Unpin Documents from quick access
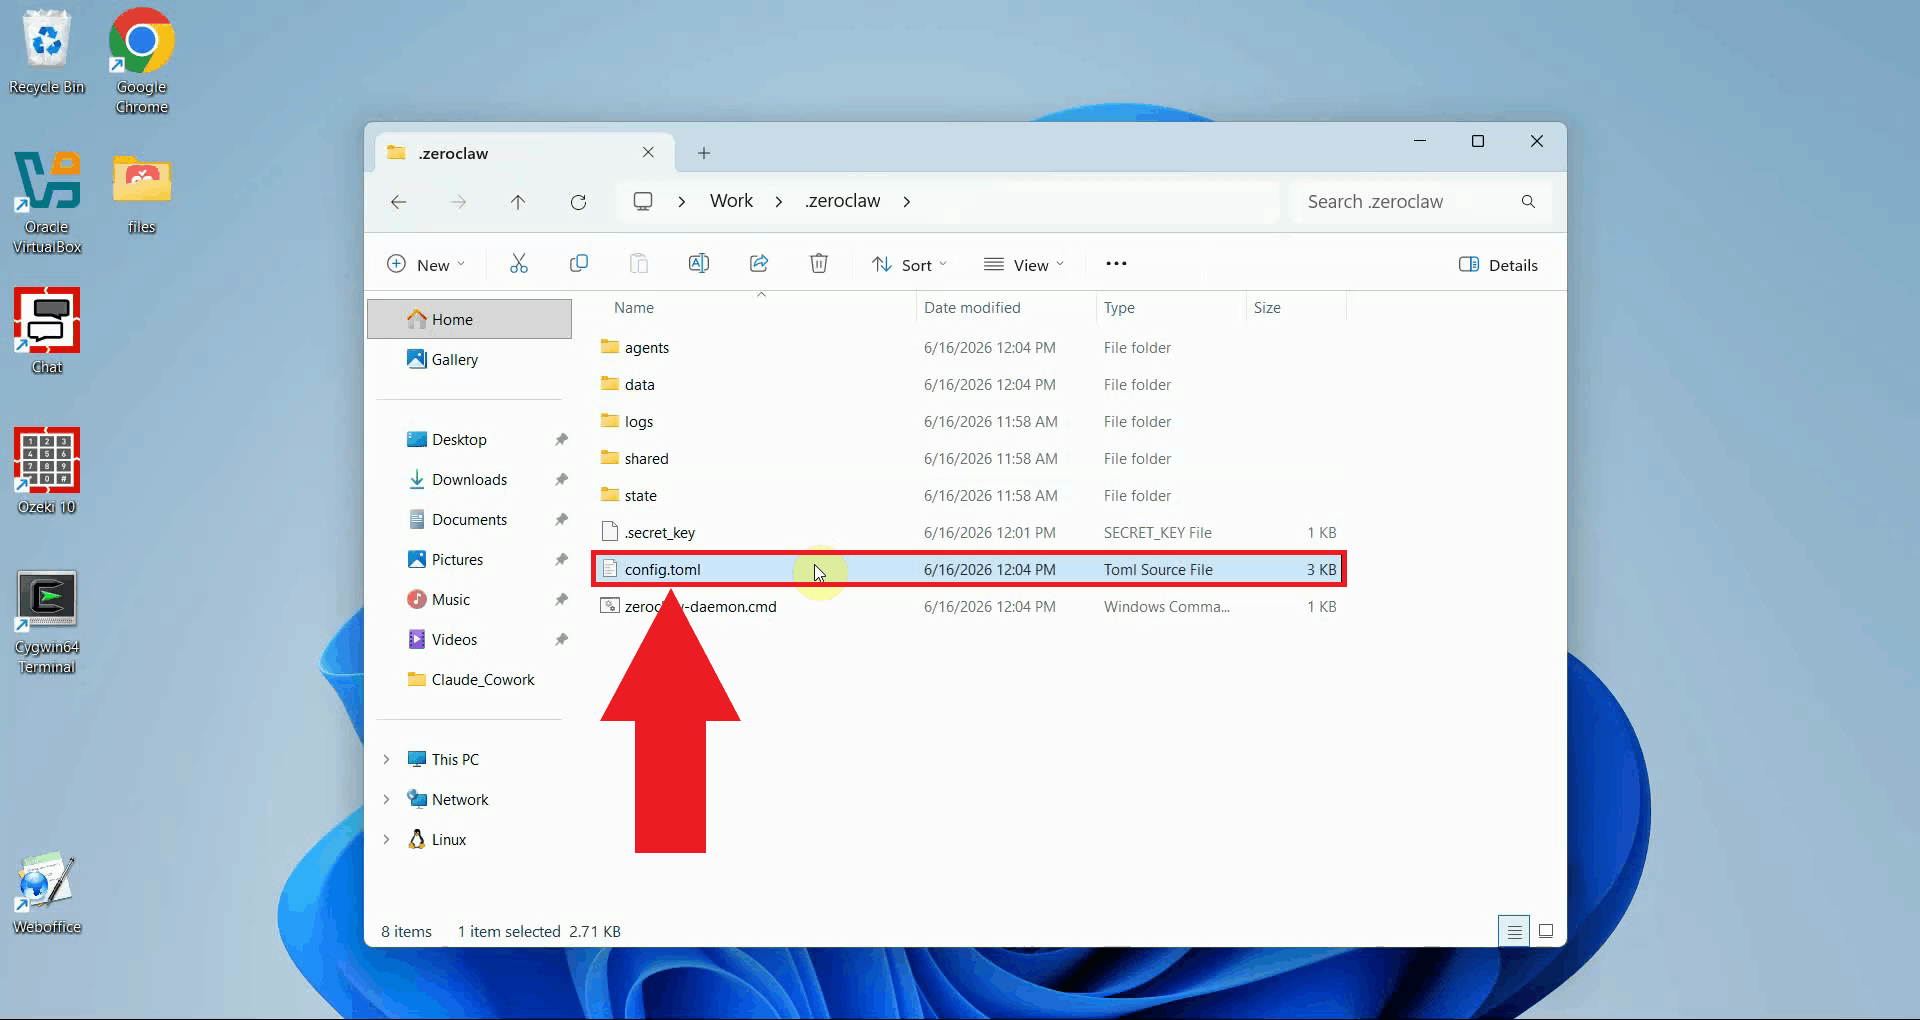The width and height of the screenshot is (1920, 1020). tap(562, 520)
